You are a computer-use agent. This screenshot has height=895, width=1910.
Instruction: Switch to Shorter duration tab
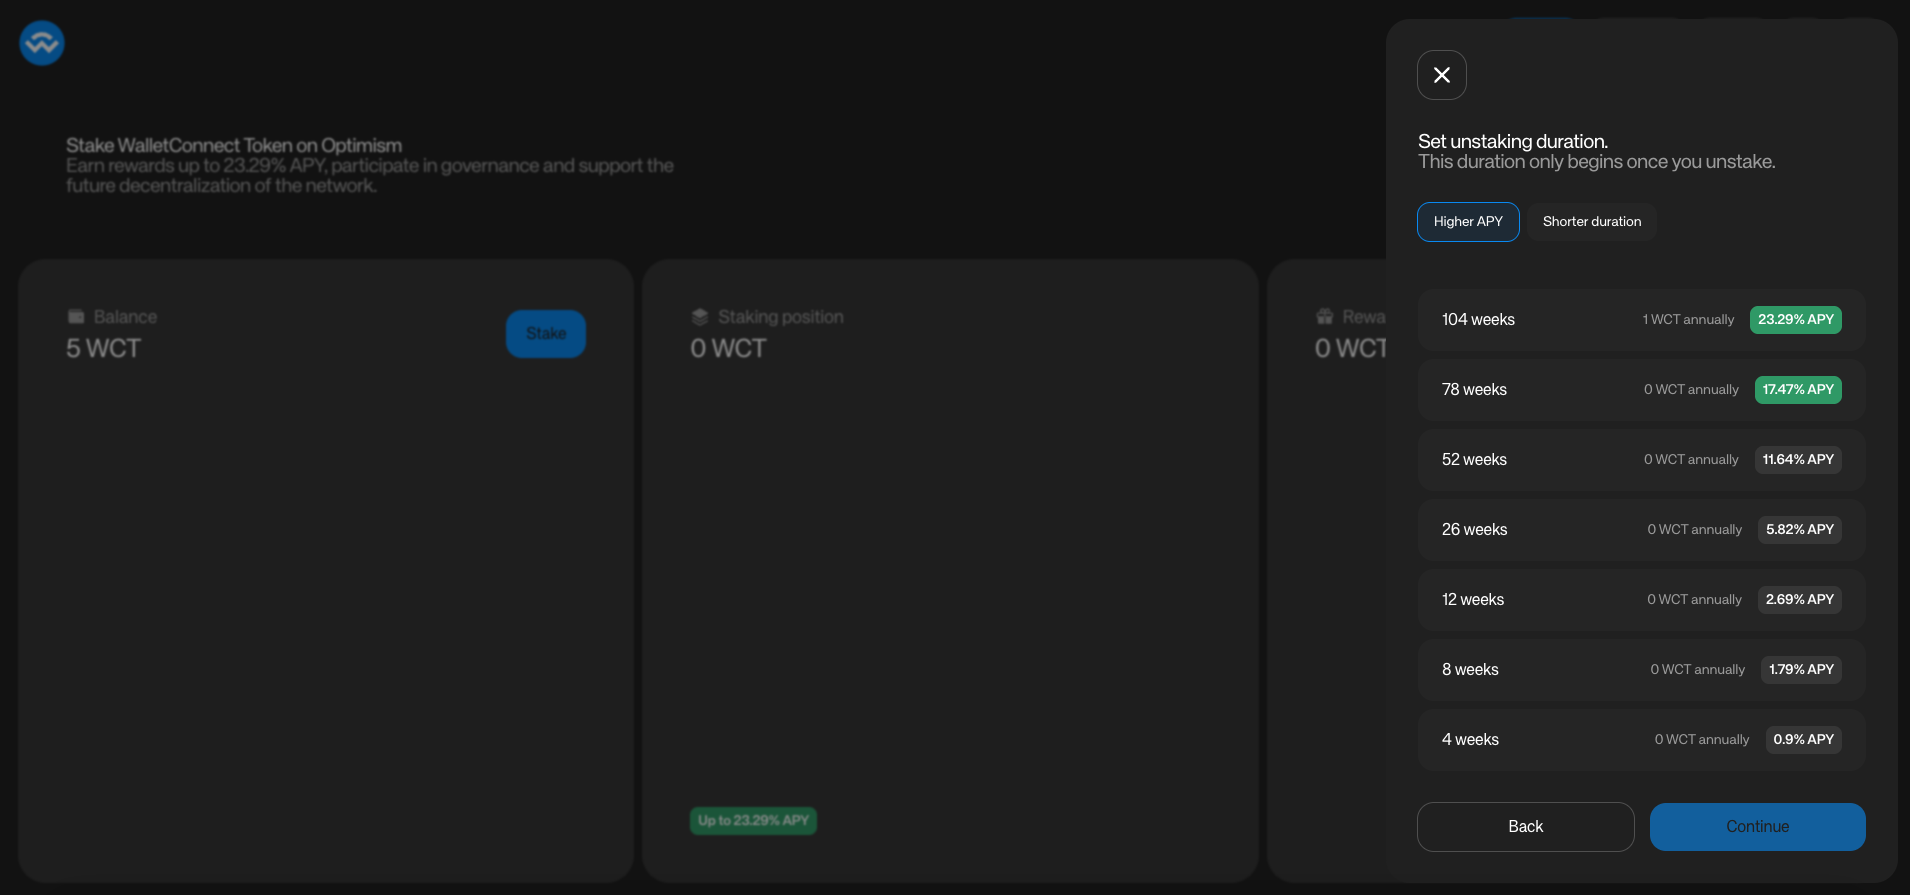click(1591, 222)
